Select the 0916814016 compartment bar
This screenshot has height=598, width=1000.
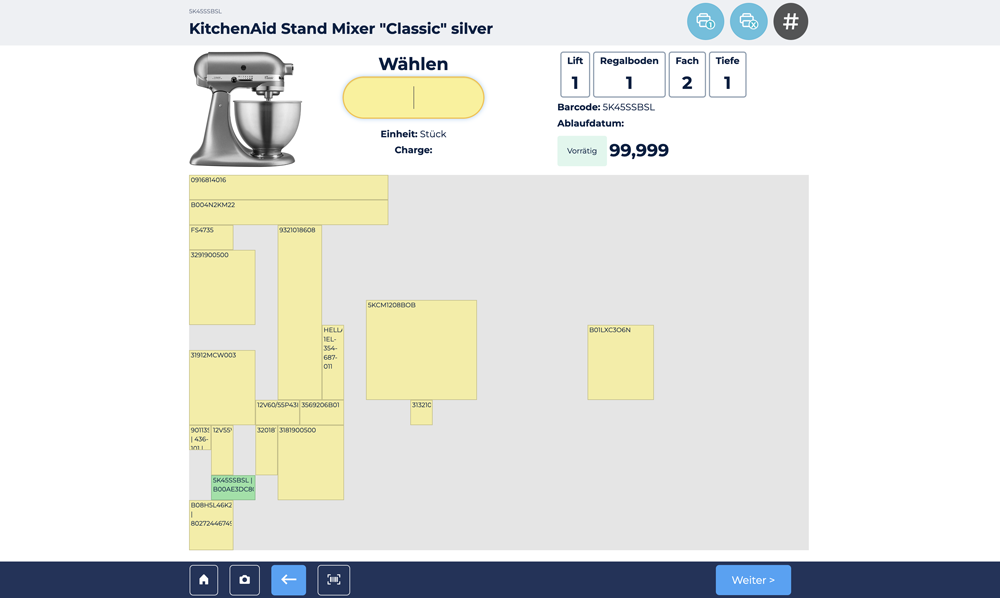pyautogui.click(x=288, y=187)
